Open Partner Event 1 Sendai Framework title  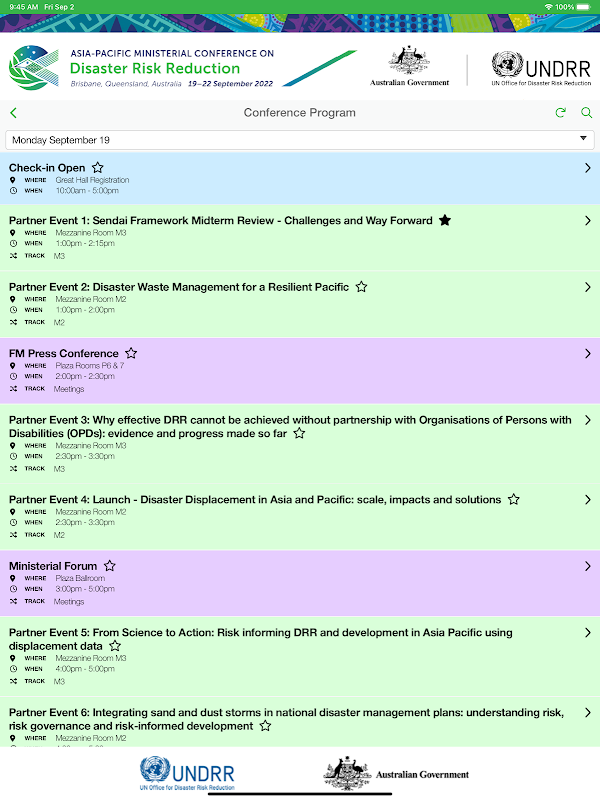(220, 220)
